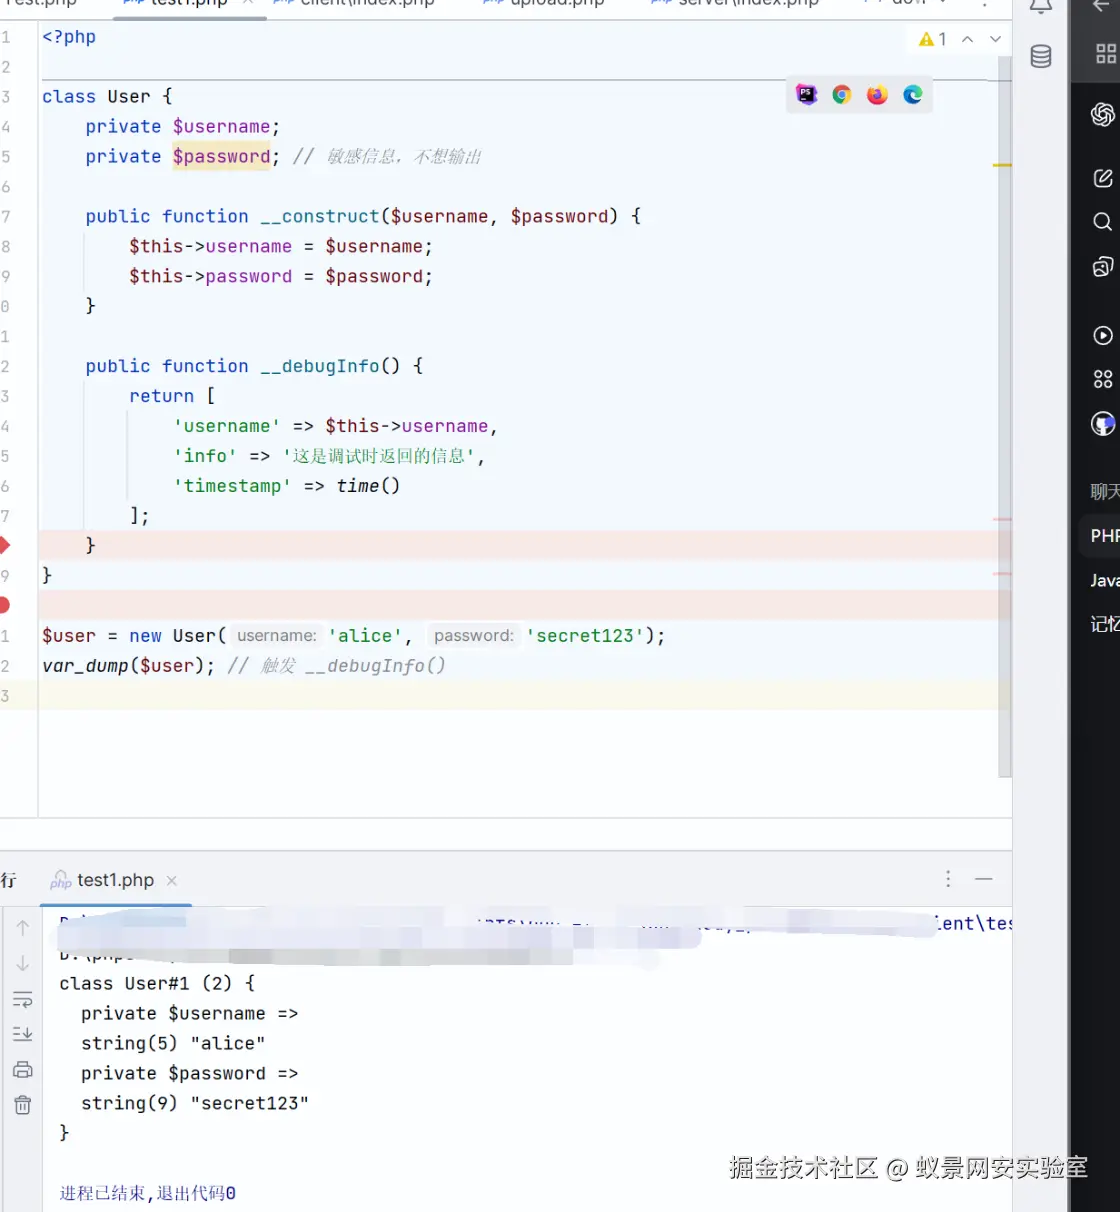Toggle scroll to end in console

(22, 1034)
